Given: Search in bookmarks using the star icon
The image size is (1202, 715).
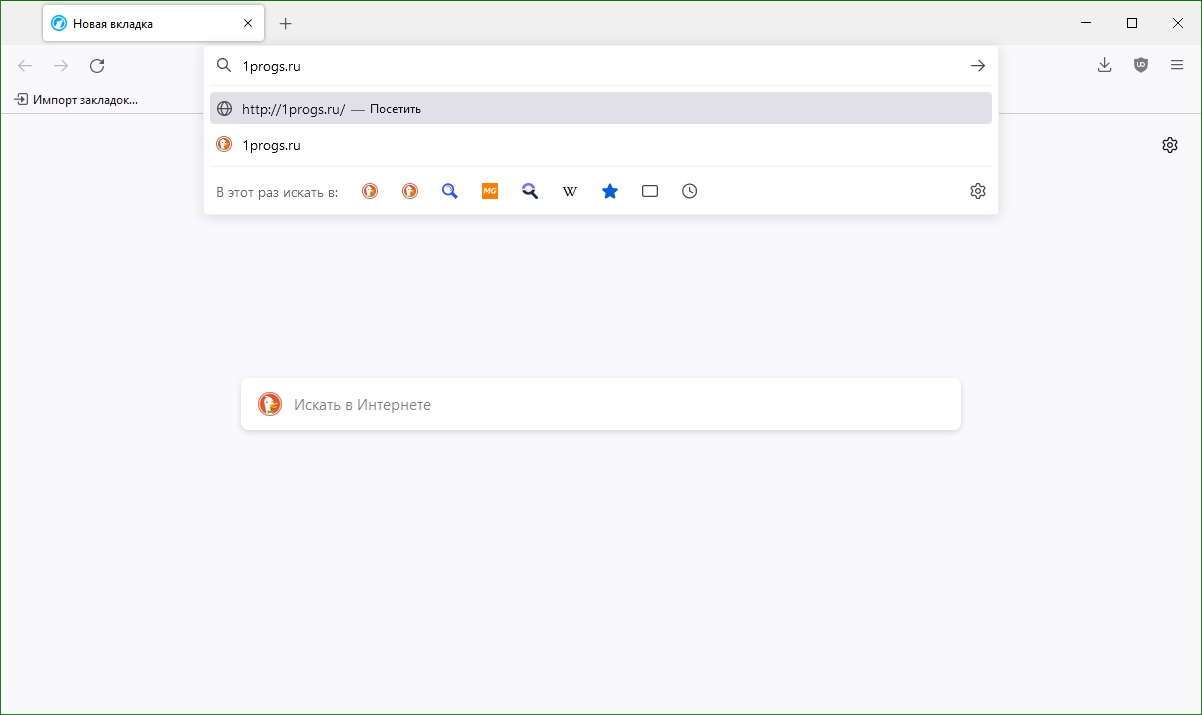Looking at the screenshot, I should (610, 191).
